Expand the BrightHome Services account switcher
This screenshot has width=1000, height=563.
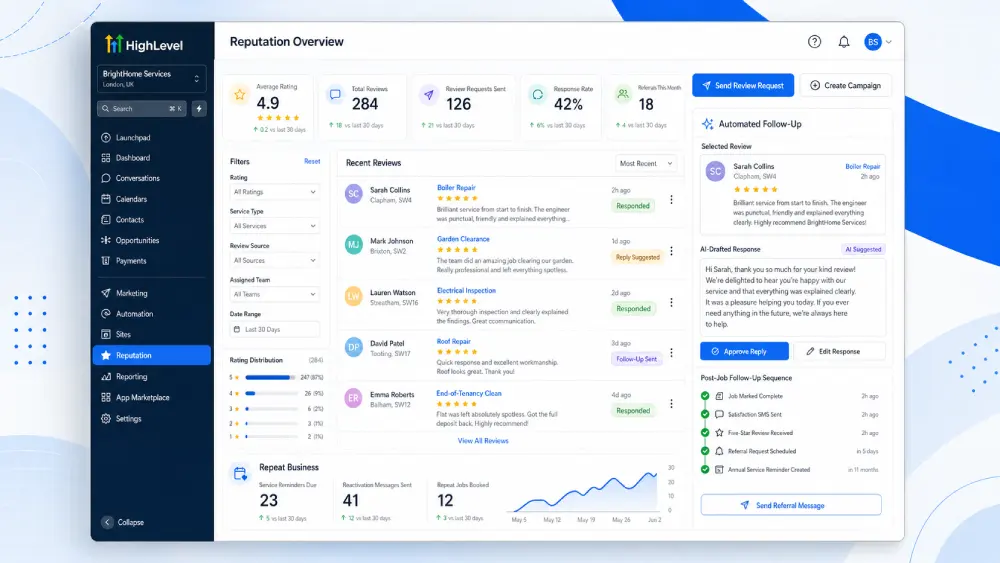152,78
